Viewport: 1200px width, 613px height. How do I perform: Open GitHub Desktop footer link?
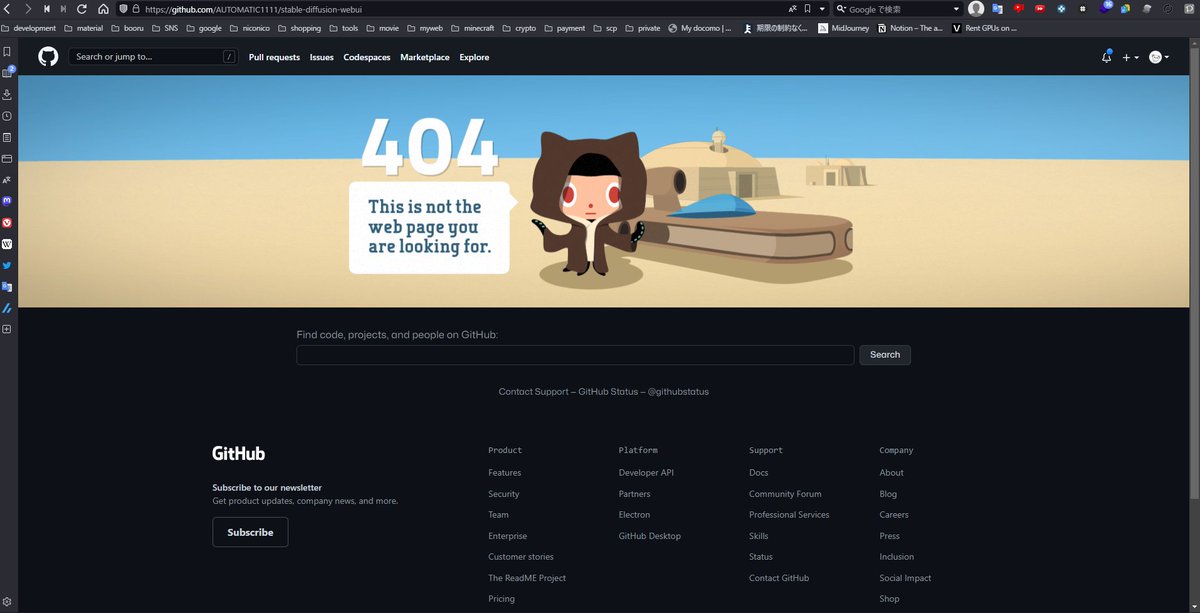(650, 536)
